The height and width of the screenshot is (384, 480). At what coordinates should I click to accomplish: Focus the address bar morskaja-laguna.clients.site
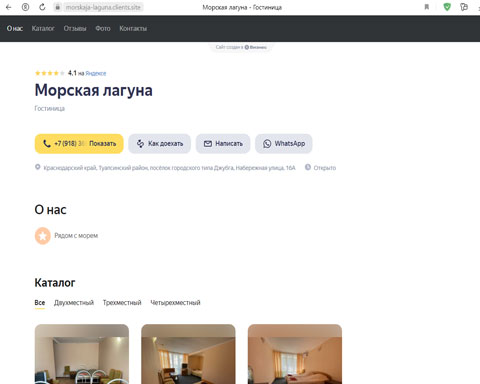pos(103,7)
